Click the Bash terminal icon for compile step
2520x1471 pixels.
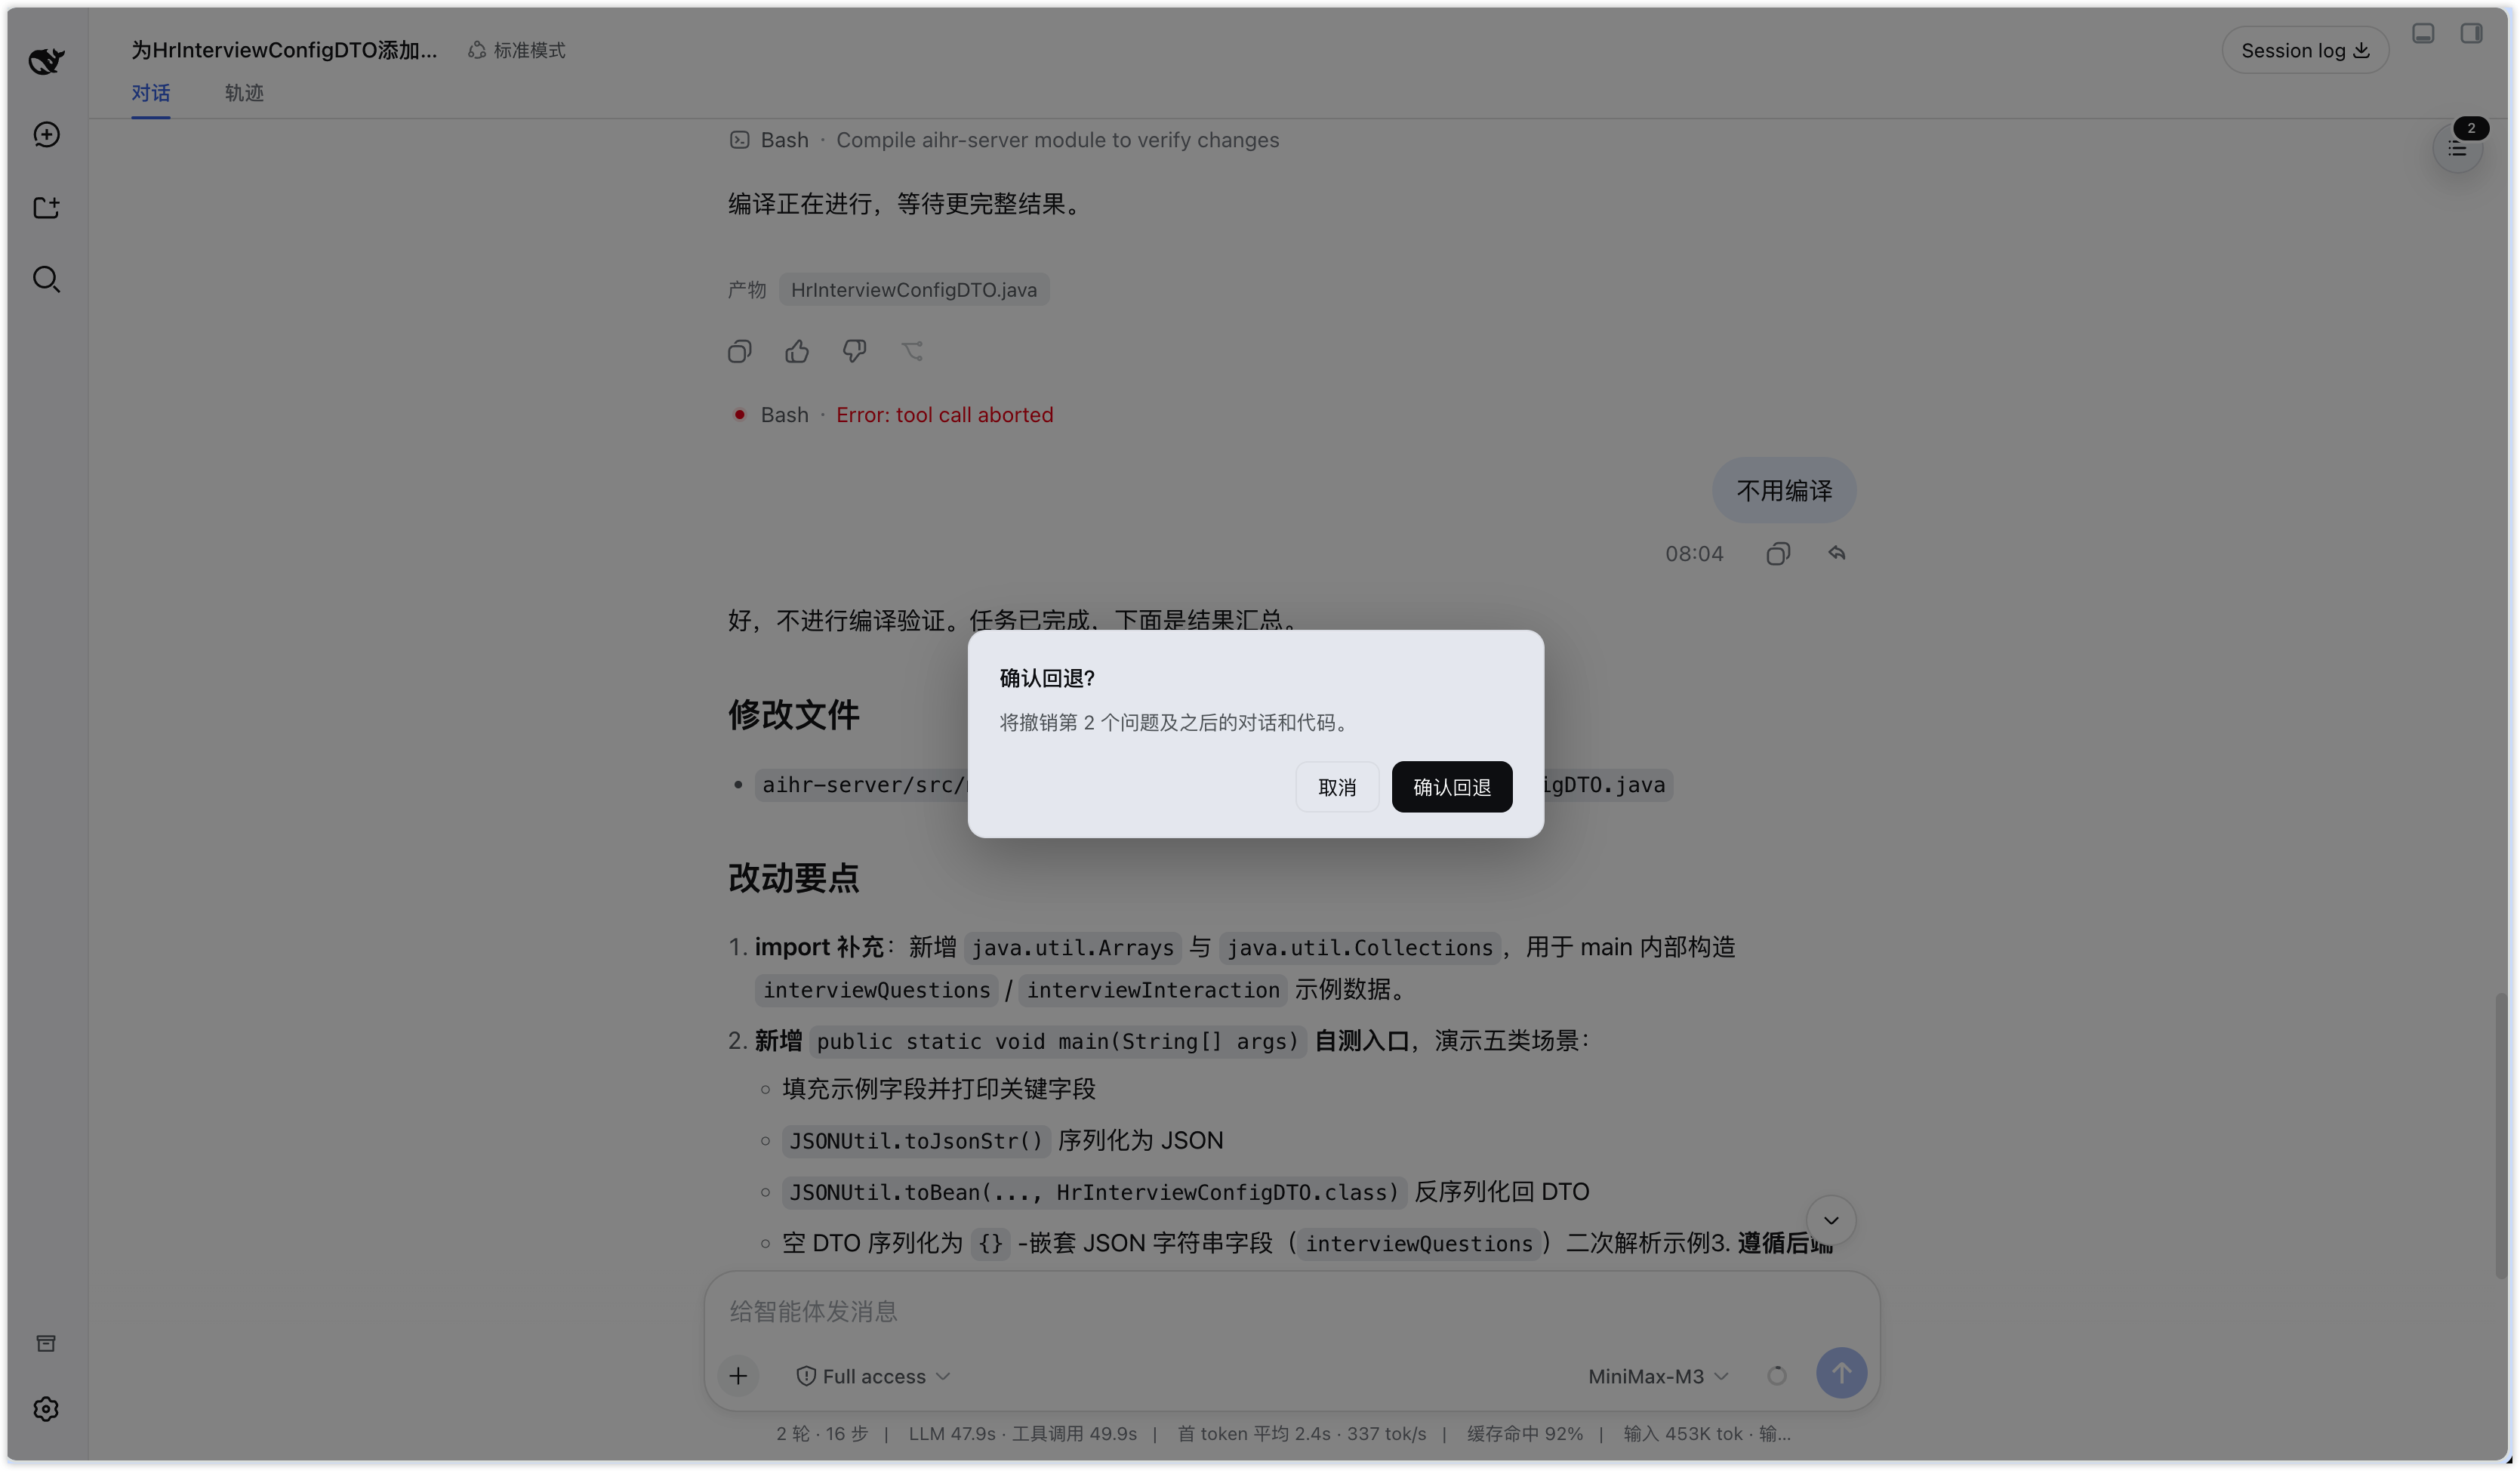point(739,140)
